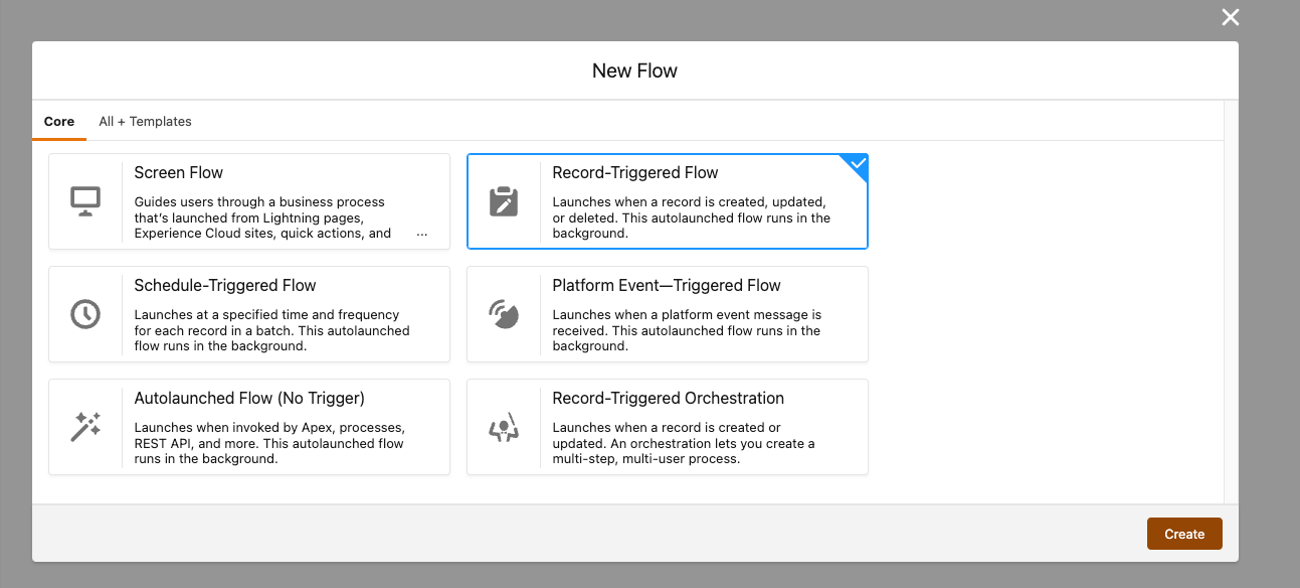Click the Autolaunched Flow magic wand icon
This screenshot has height=588, width=1300.
pyautogui.click(x=85, y=427)
